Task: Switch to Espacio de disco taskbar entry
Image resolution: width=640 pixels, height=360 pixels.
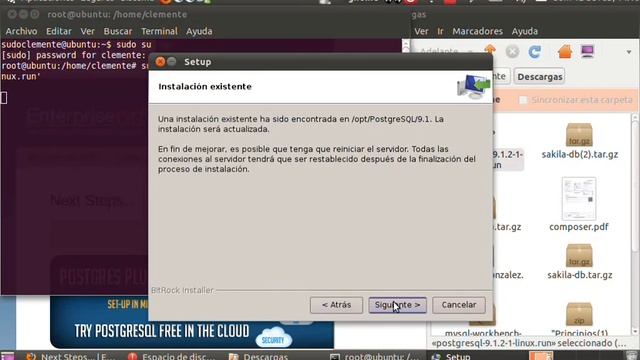Action: [171, 356]
